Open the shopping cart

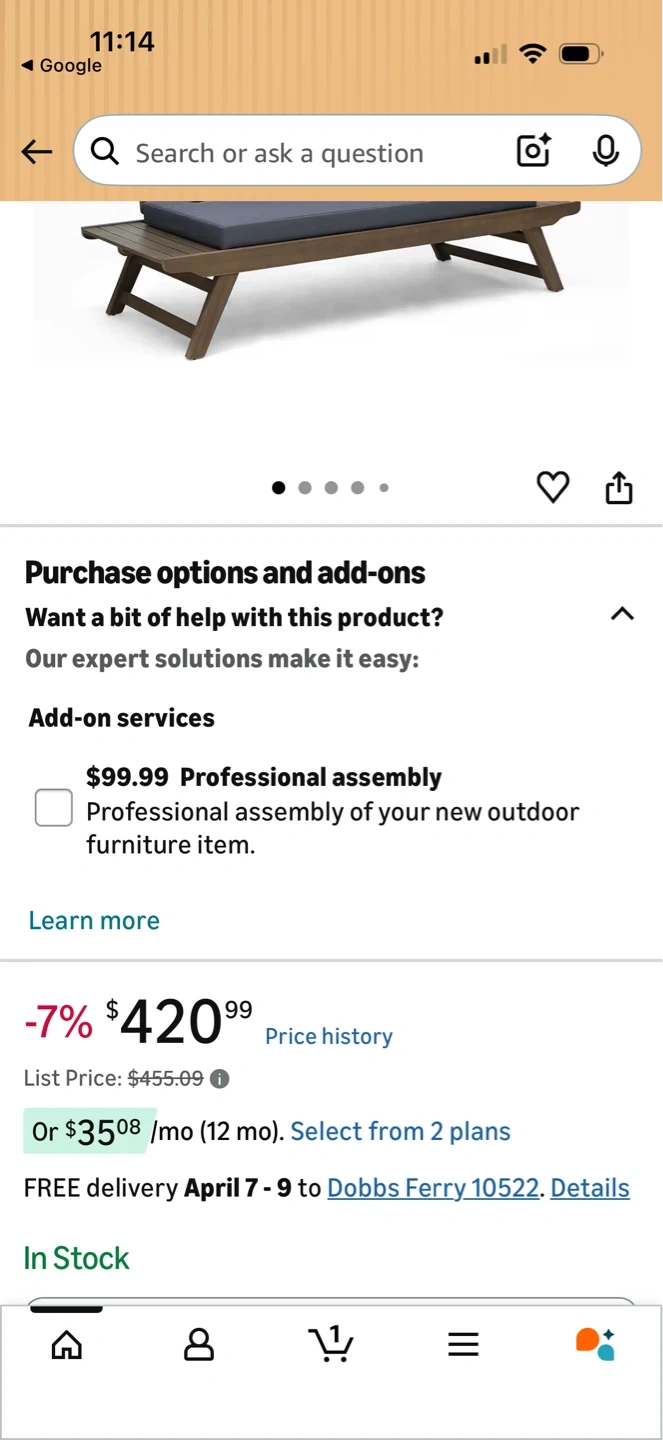[x=331, y=1343]
